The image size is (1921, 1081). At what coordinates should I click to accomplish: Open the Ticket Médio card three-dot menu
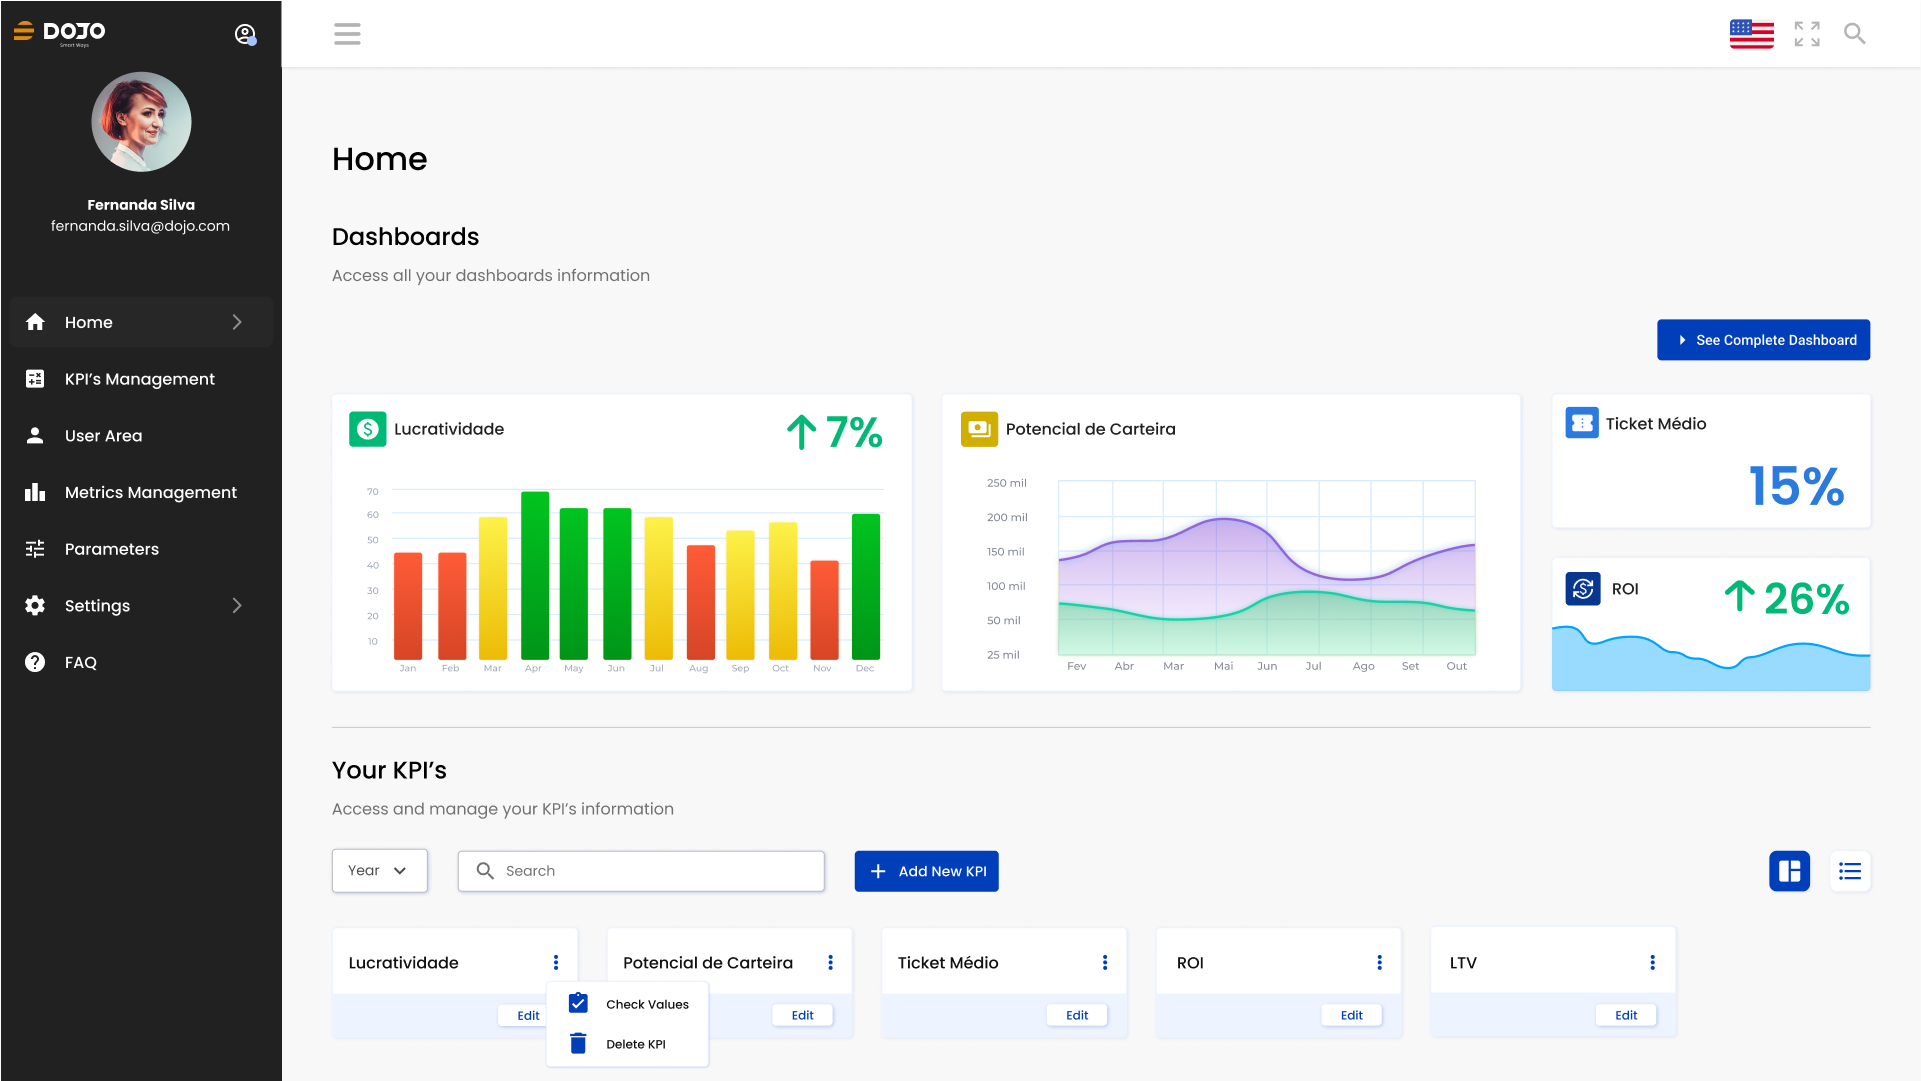pos(1105,962)
